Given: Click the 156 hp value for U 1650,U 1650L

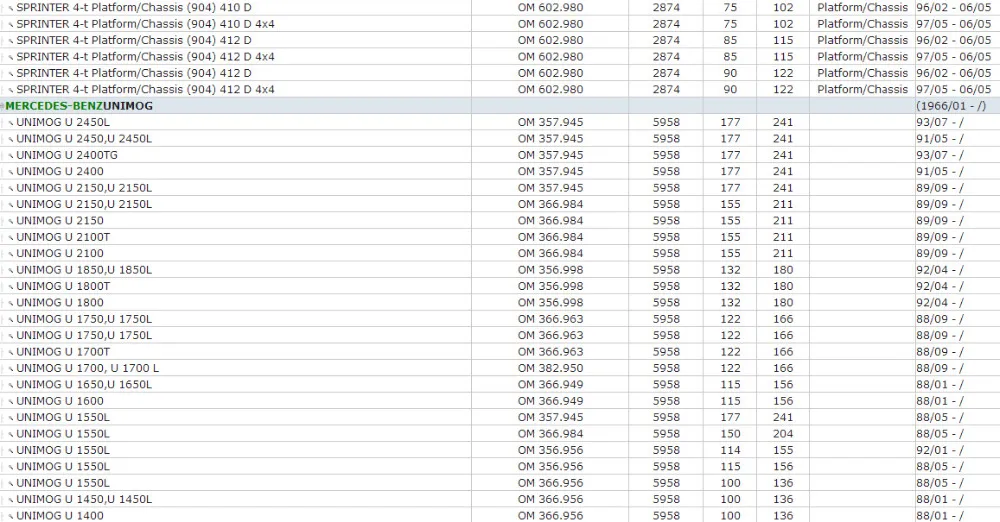Looking at the screenshot, I should point(783,385).
